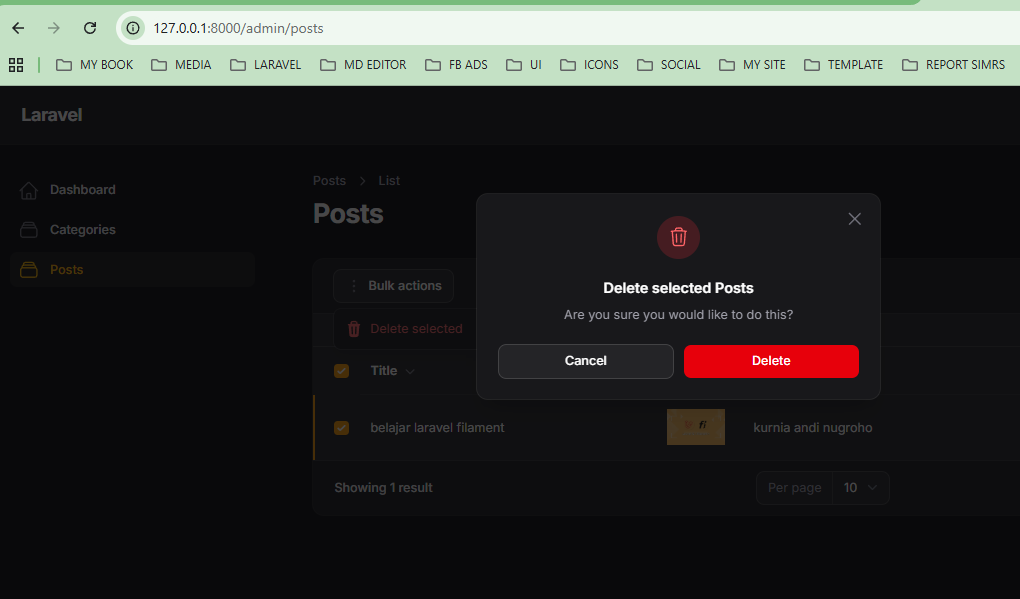Click the back navigation arrow icon
The image size is (1020, 599).
[17, 28]
